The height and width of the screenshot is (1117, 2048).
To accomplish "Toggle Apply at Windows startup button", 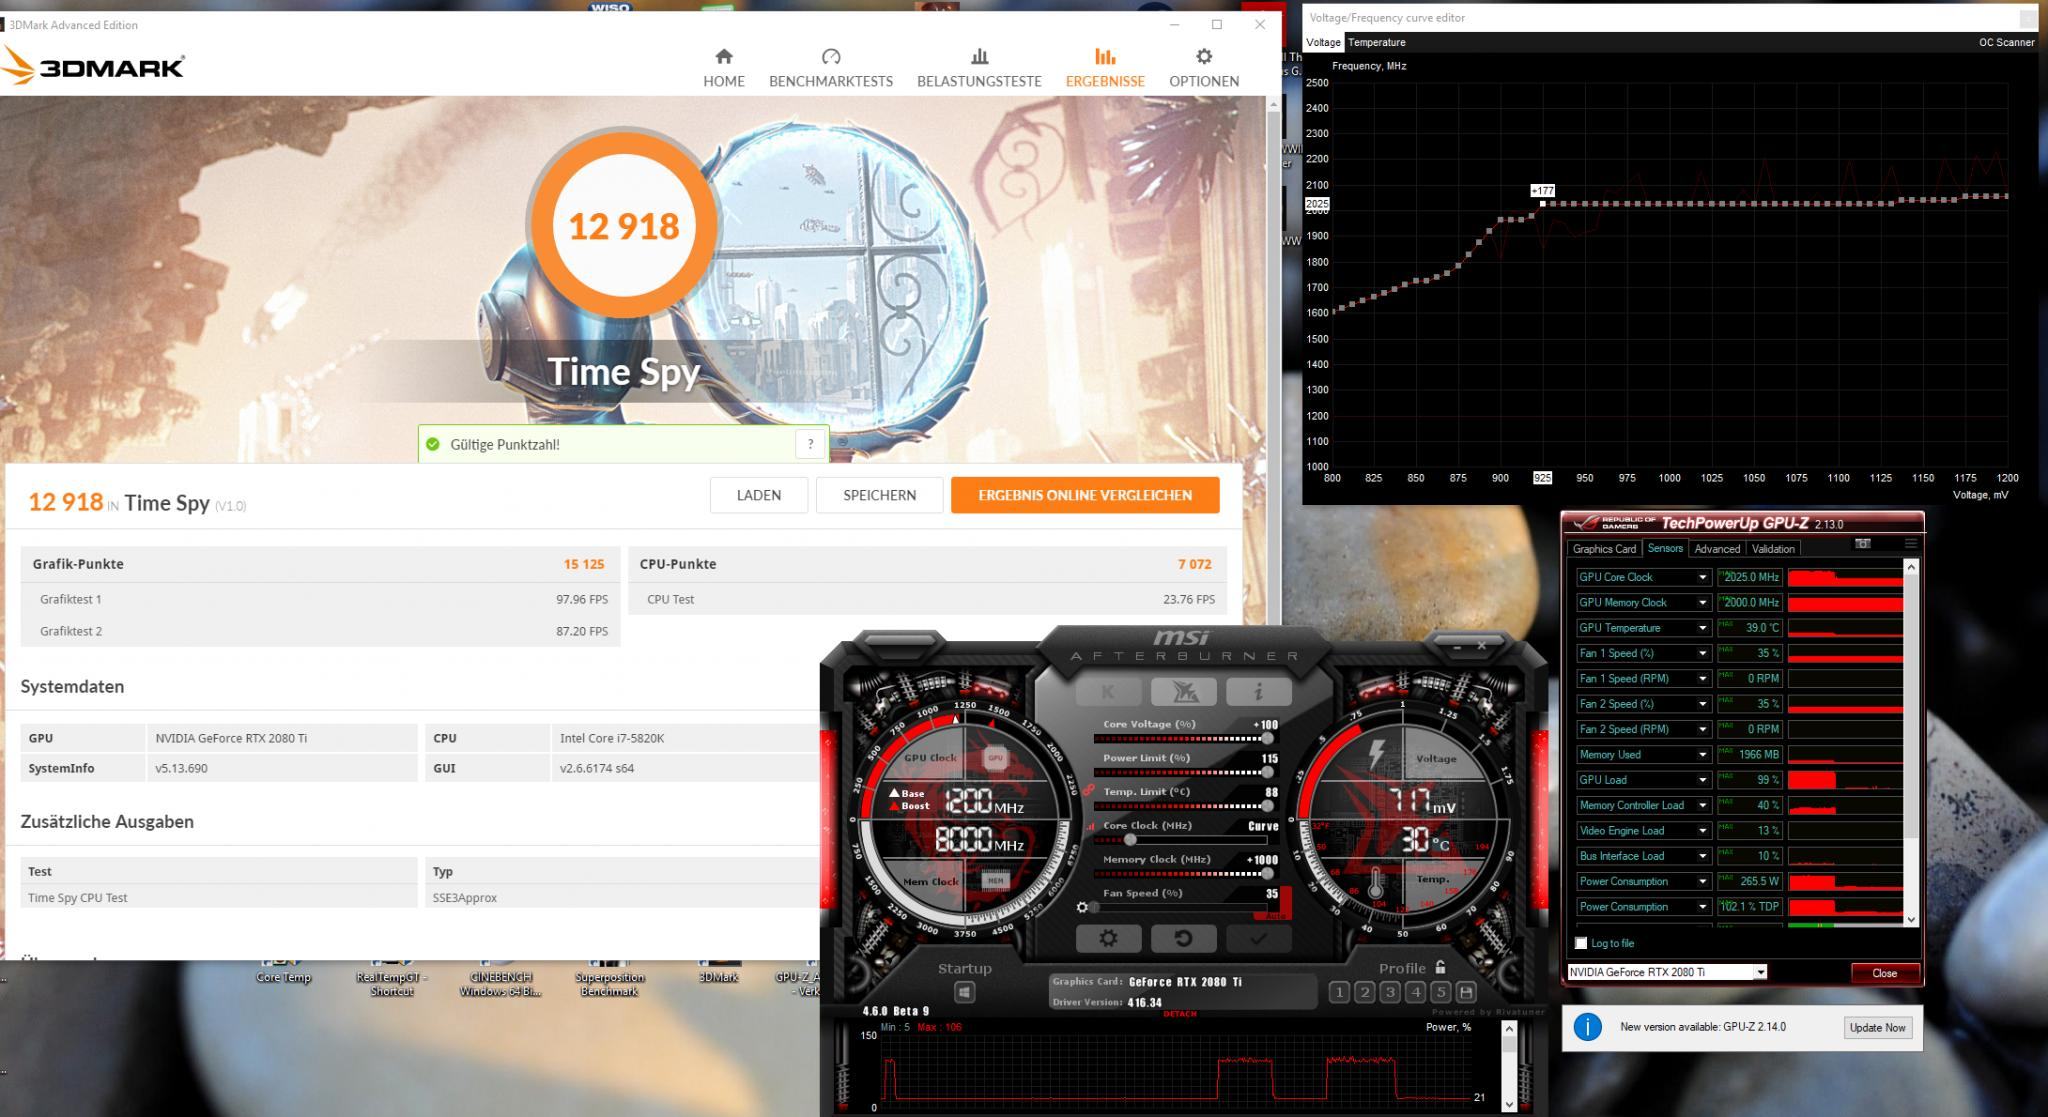I will (964, 992).
